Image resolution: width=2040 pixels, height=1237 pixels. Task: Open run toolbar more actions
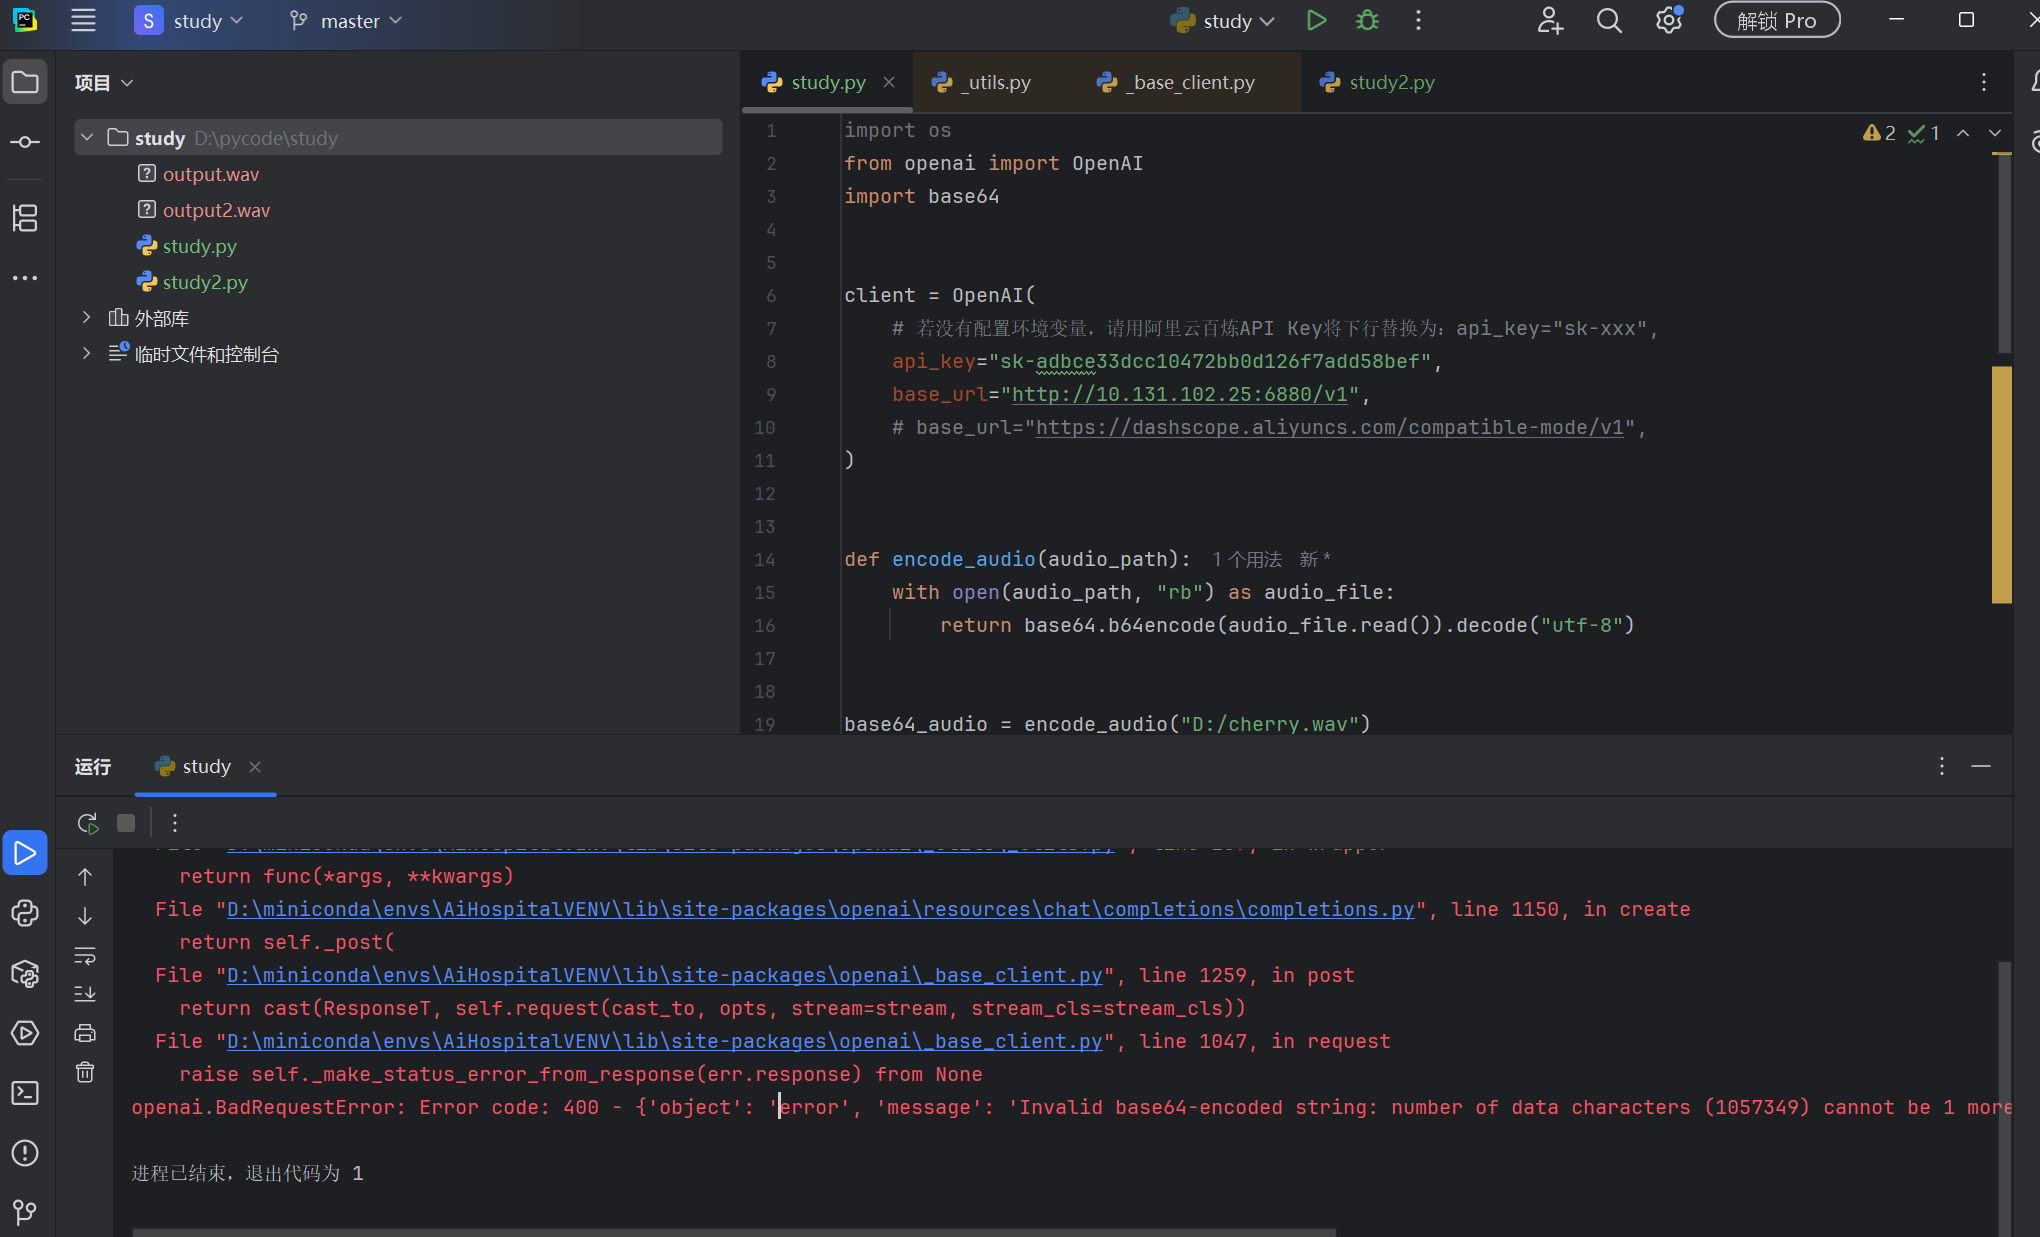[x=175, y=823]
